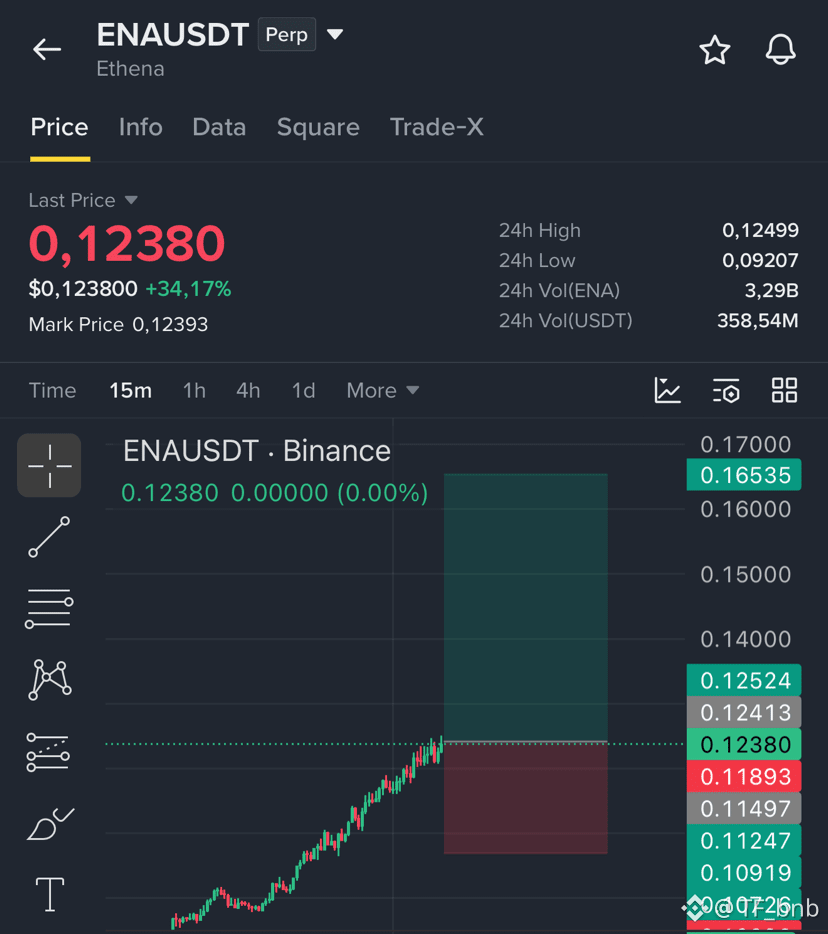The height and width of the screenshot is (934, 828).
Task: Select the 1h timeframe
Action: 194,391
